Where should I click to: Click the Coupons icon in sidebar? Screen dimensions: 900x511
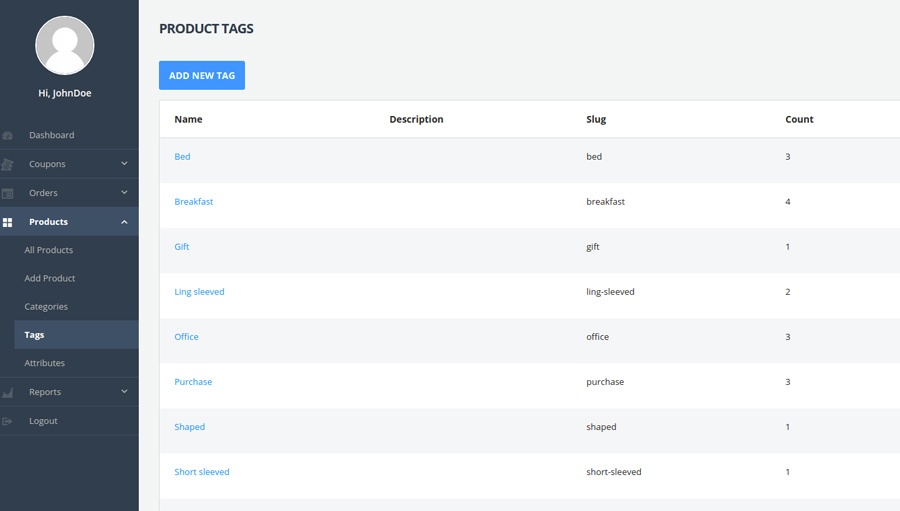tap(7, 164)
